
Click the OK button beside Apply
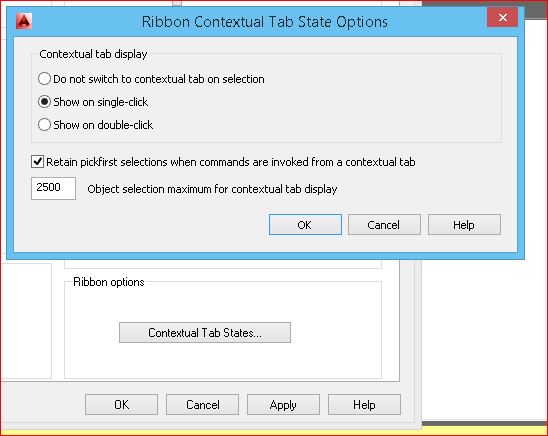tap(121, 405)
